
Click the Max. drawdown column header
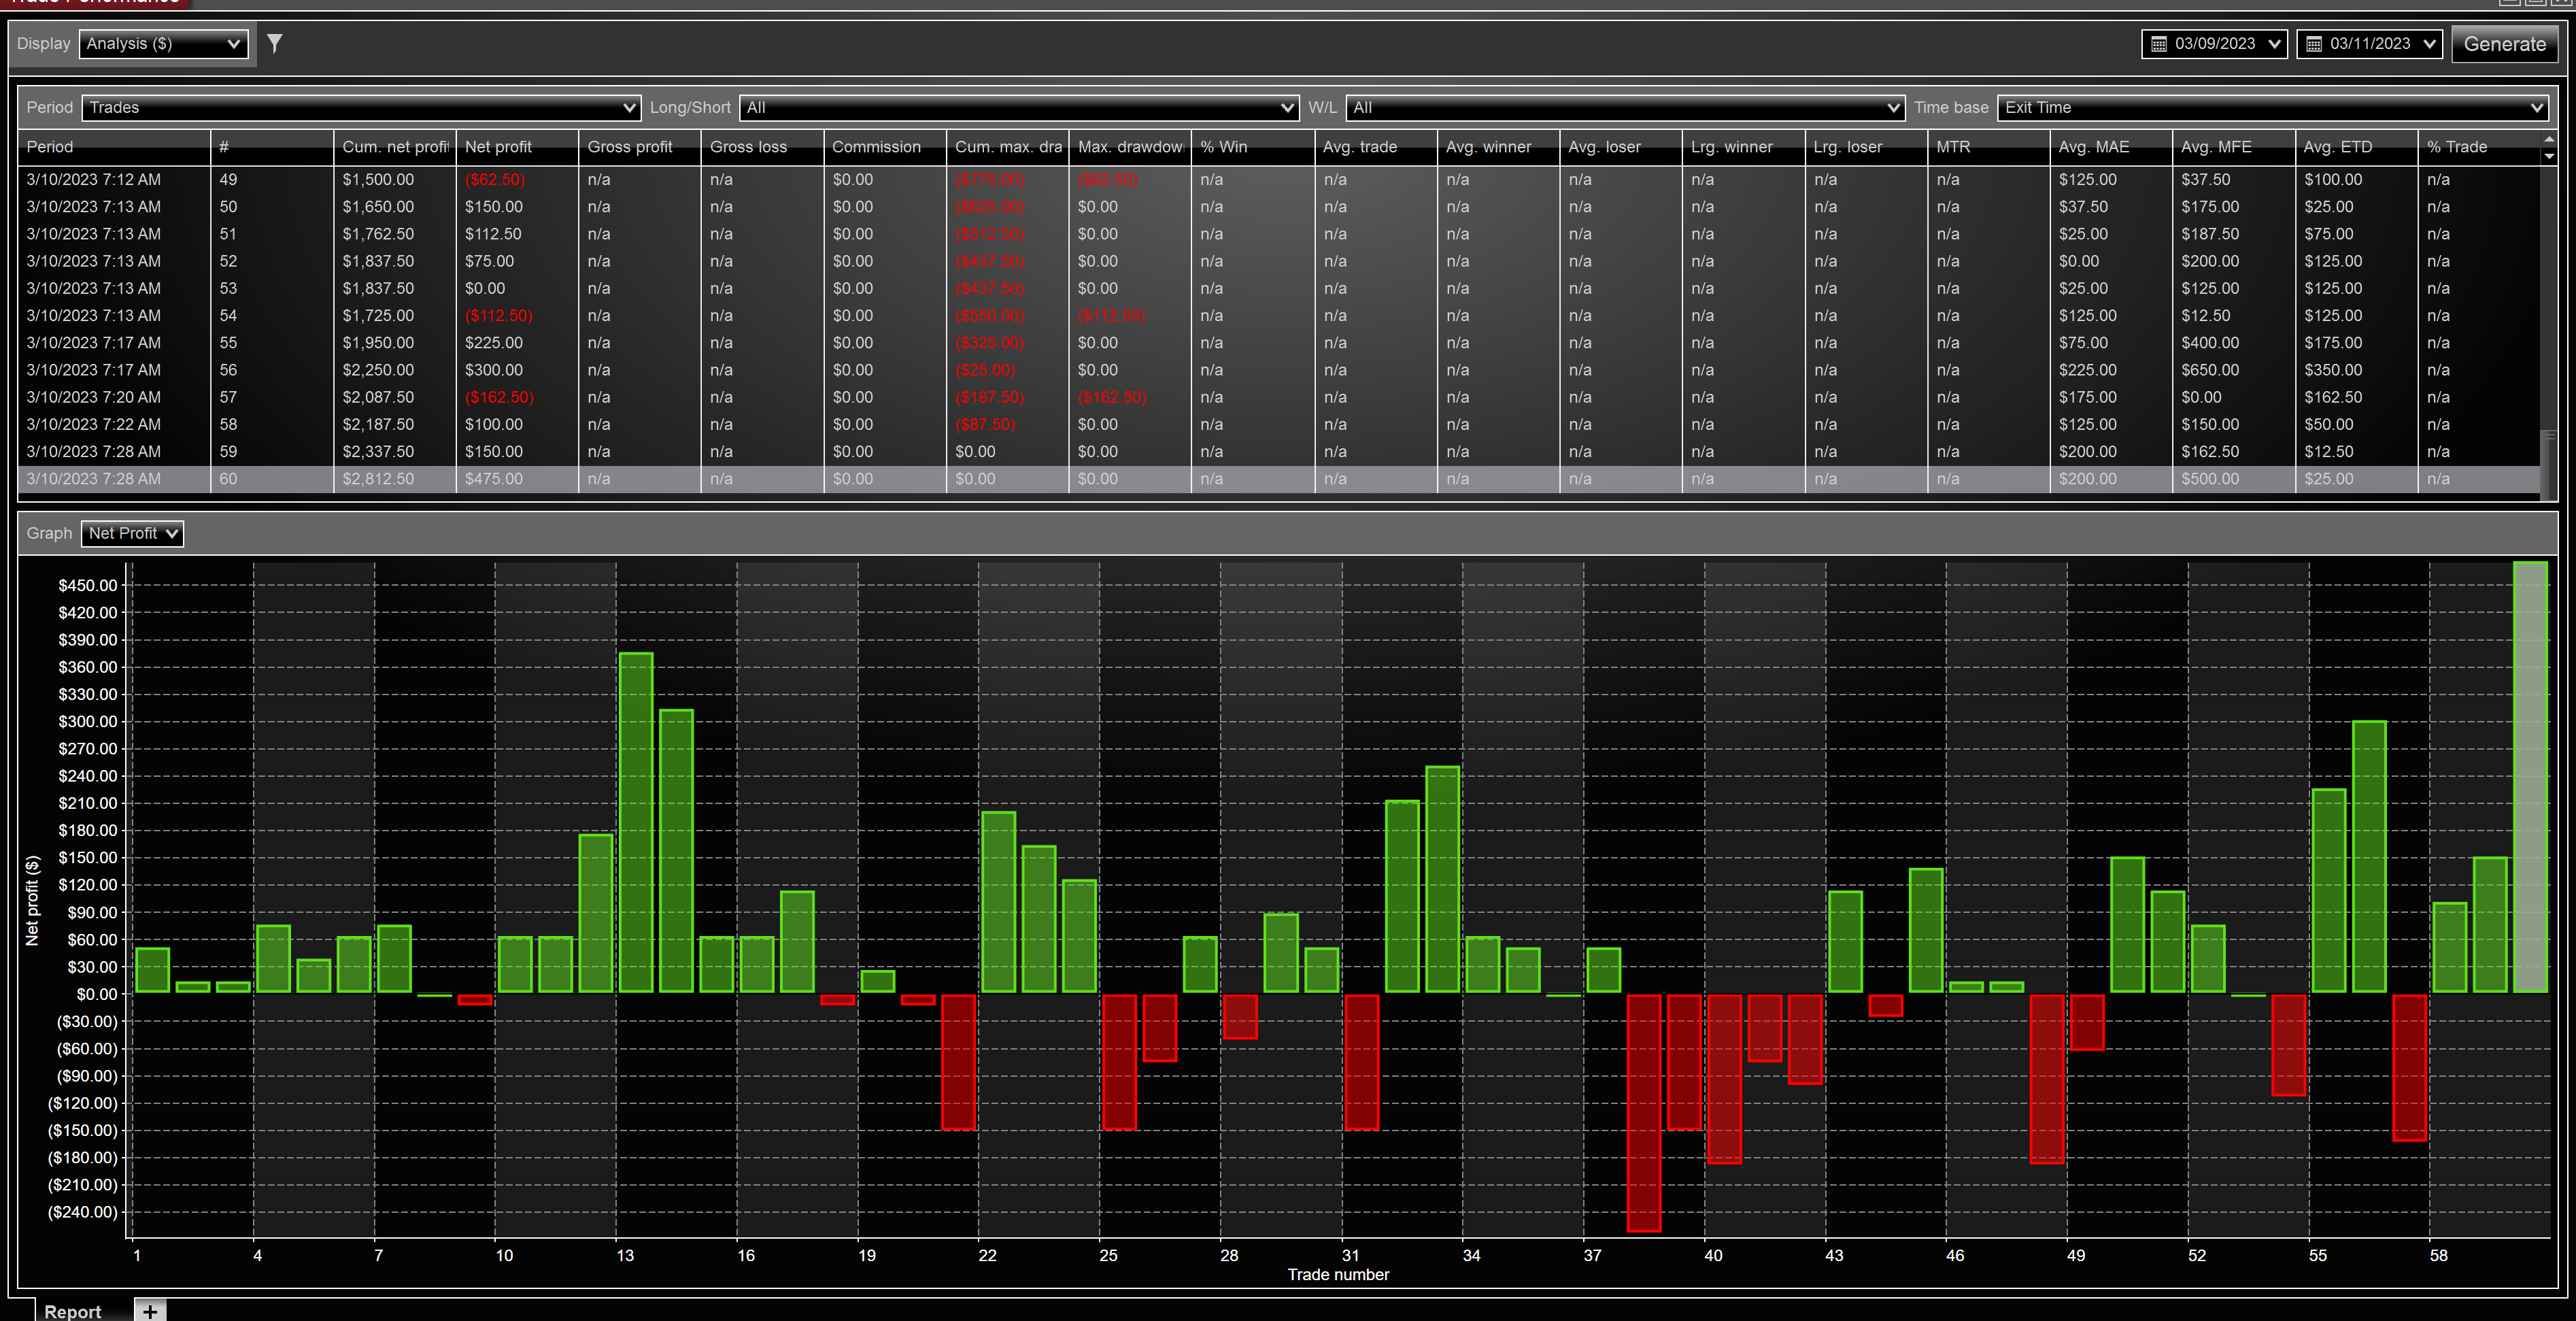click(1130, 147)
